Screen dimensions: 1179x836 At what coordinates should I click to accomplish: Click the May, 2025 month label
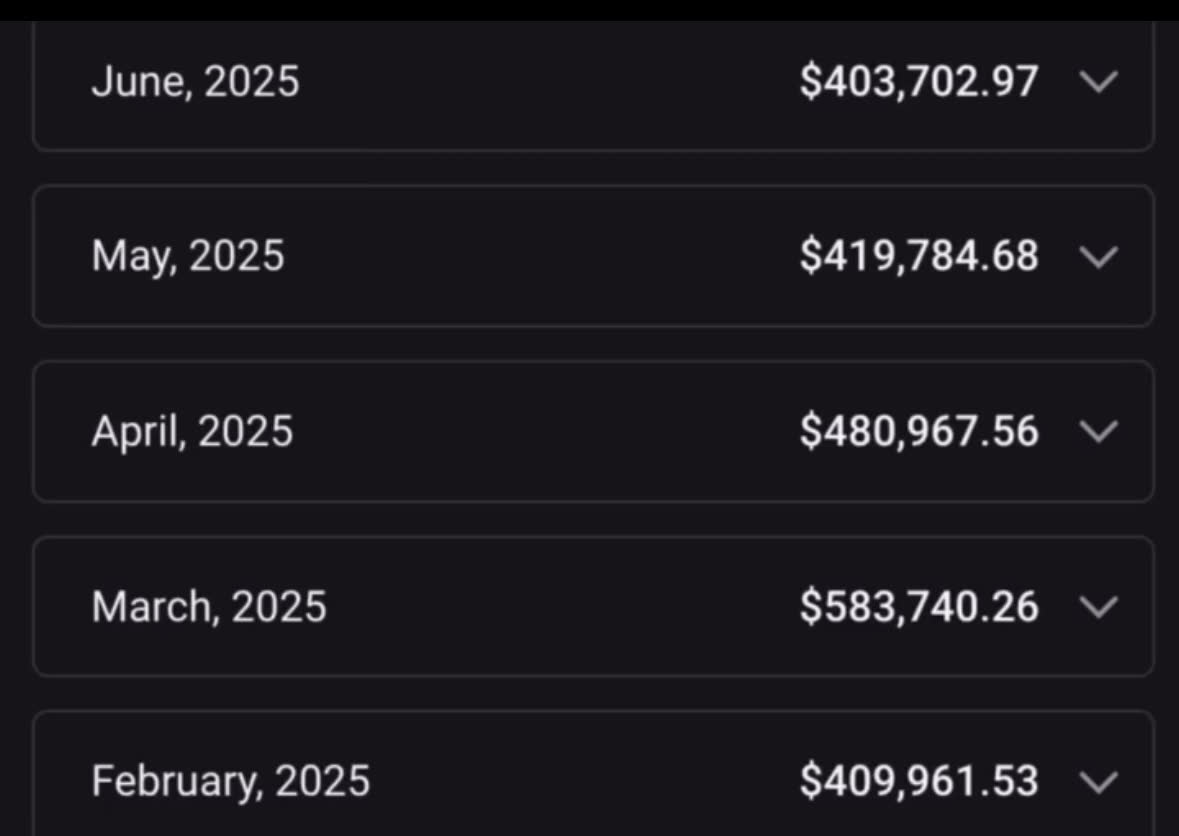[x=188, y=256]
